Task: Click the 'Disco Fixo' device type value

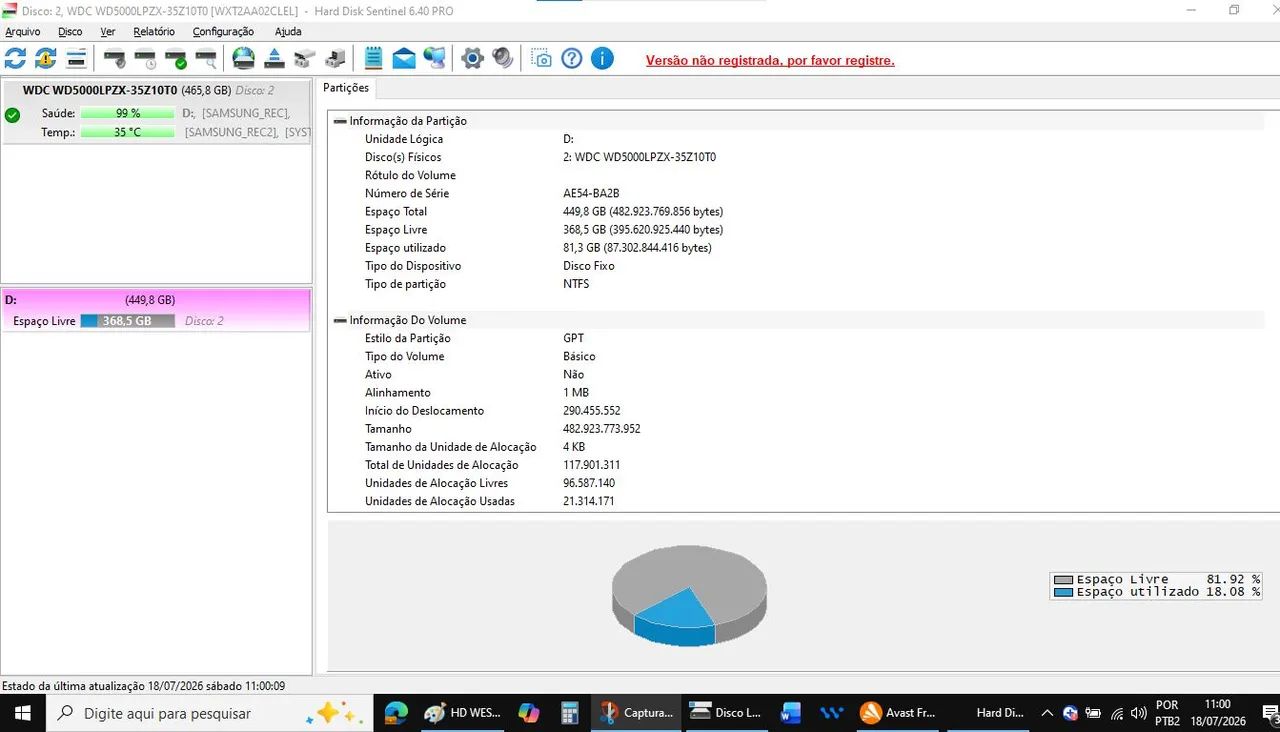Action: click(x=589, y=266)
